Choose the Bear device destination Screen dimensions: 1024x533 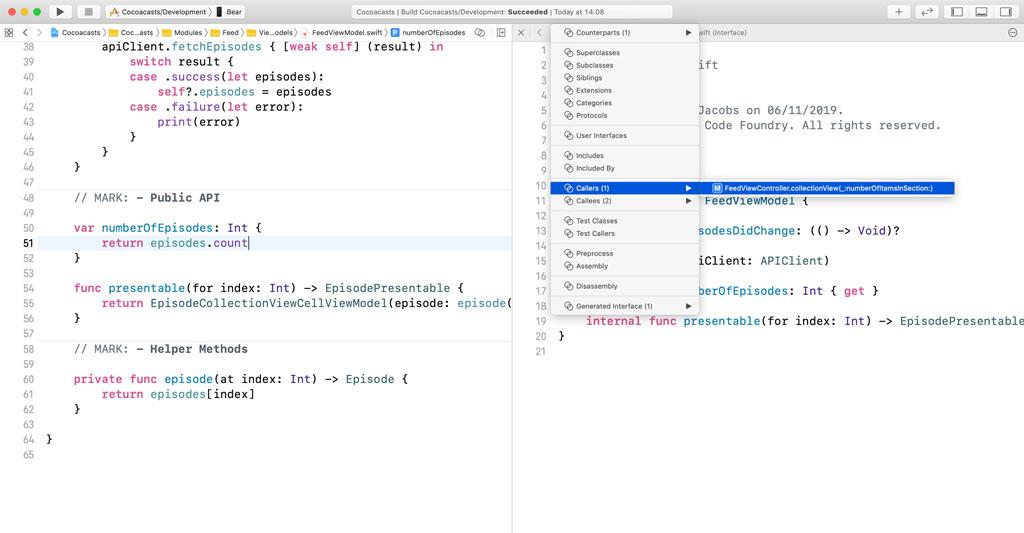pyautogui.click(x=229, y=12)
